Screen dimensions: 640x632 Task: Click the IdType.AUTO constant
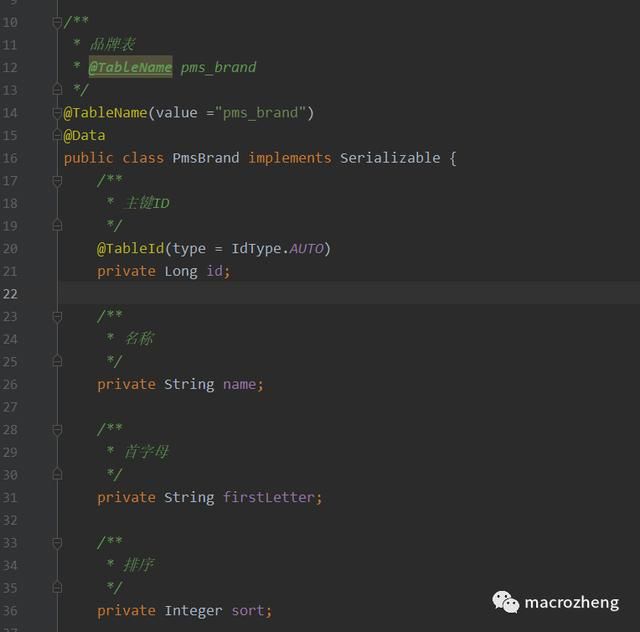click(277, 248)
